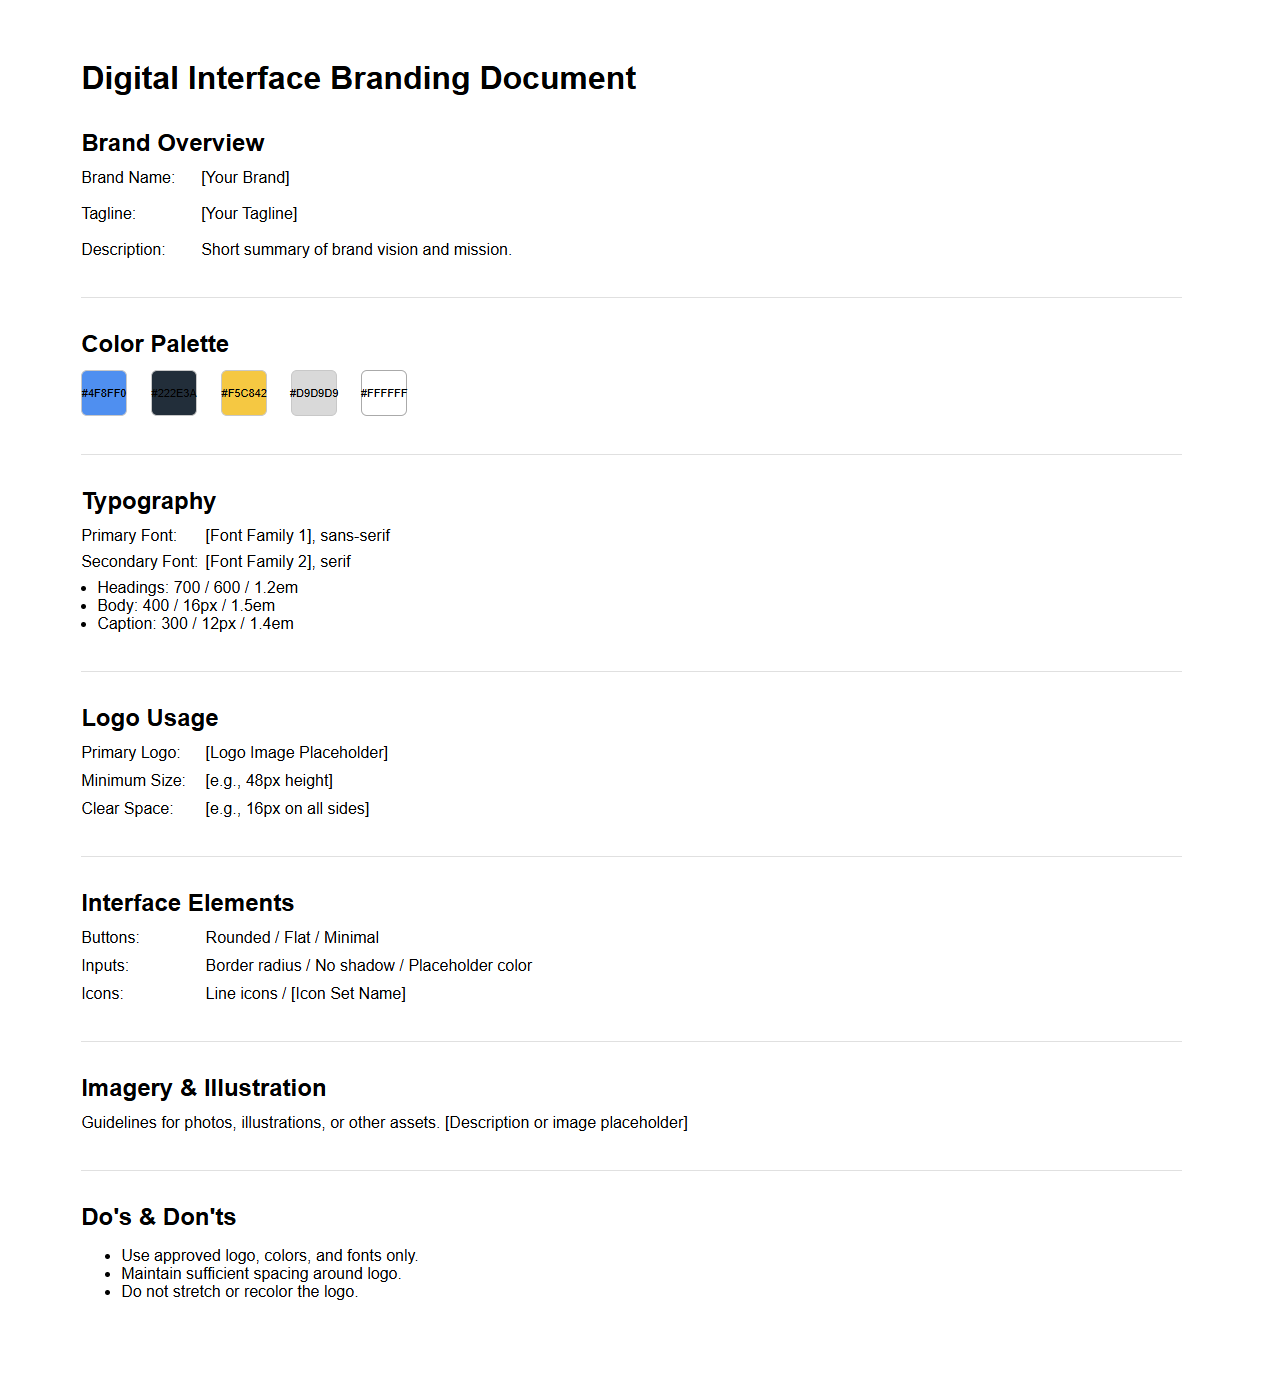This screenshot has width=1263, height=1379.
Task: Select the #F5C842 yellow swatch
Action: coord(243,392)
